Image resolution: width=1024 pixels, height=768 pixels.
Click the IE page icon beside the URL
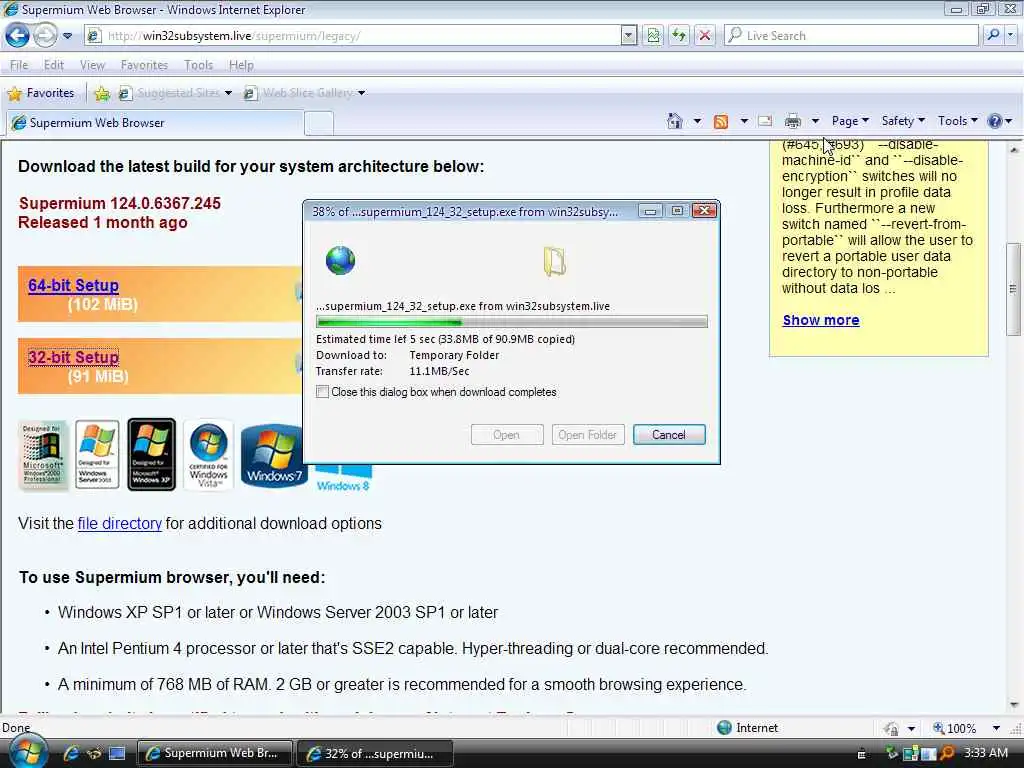pyautogui.click(x=94, y=36)
